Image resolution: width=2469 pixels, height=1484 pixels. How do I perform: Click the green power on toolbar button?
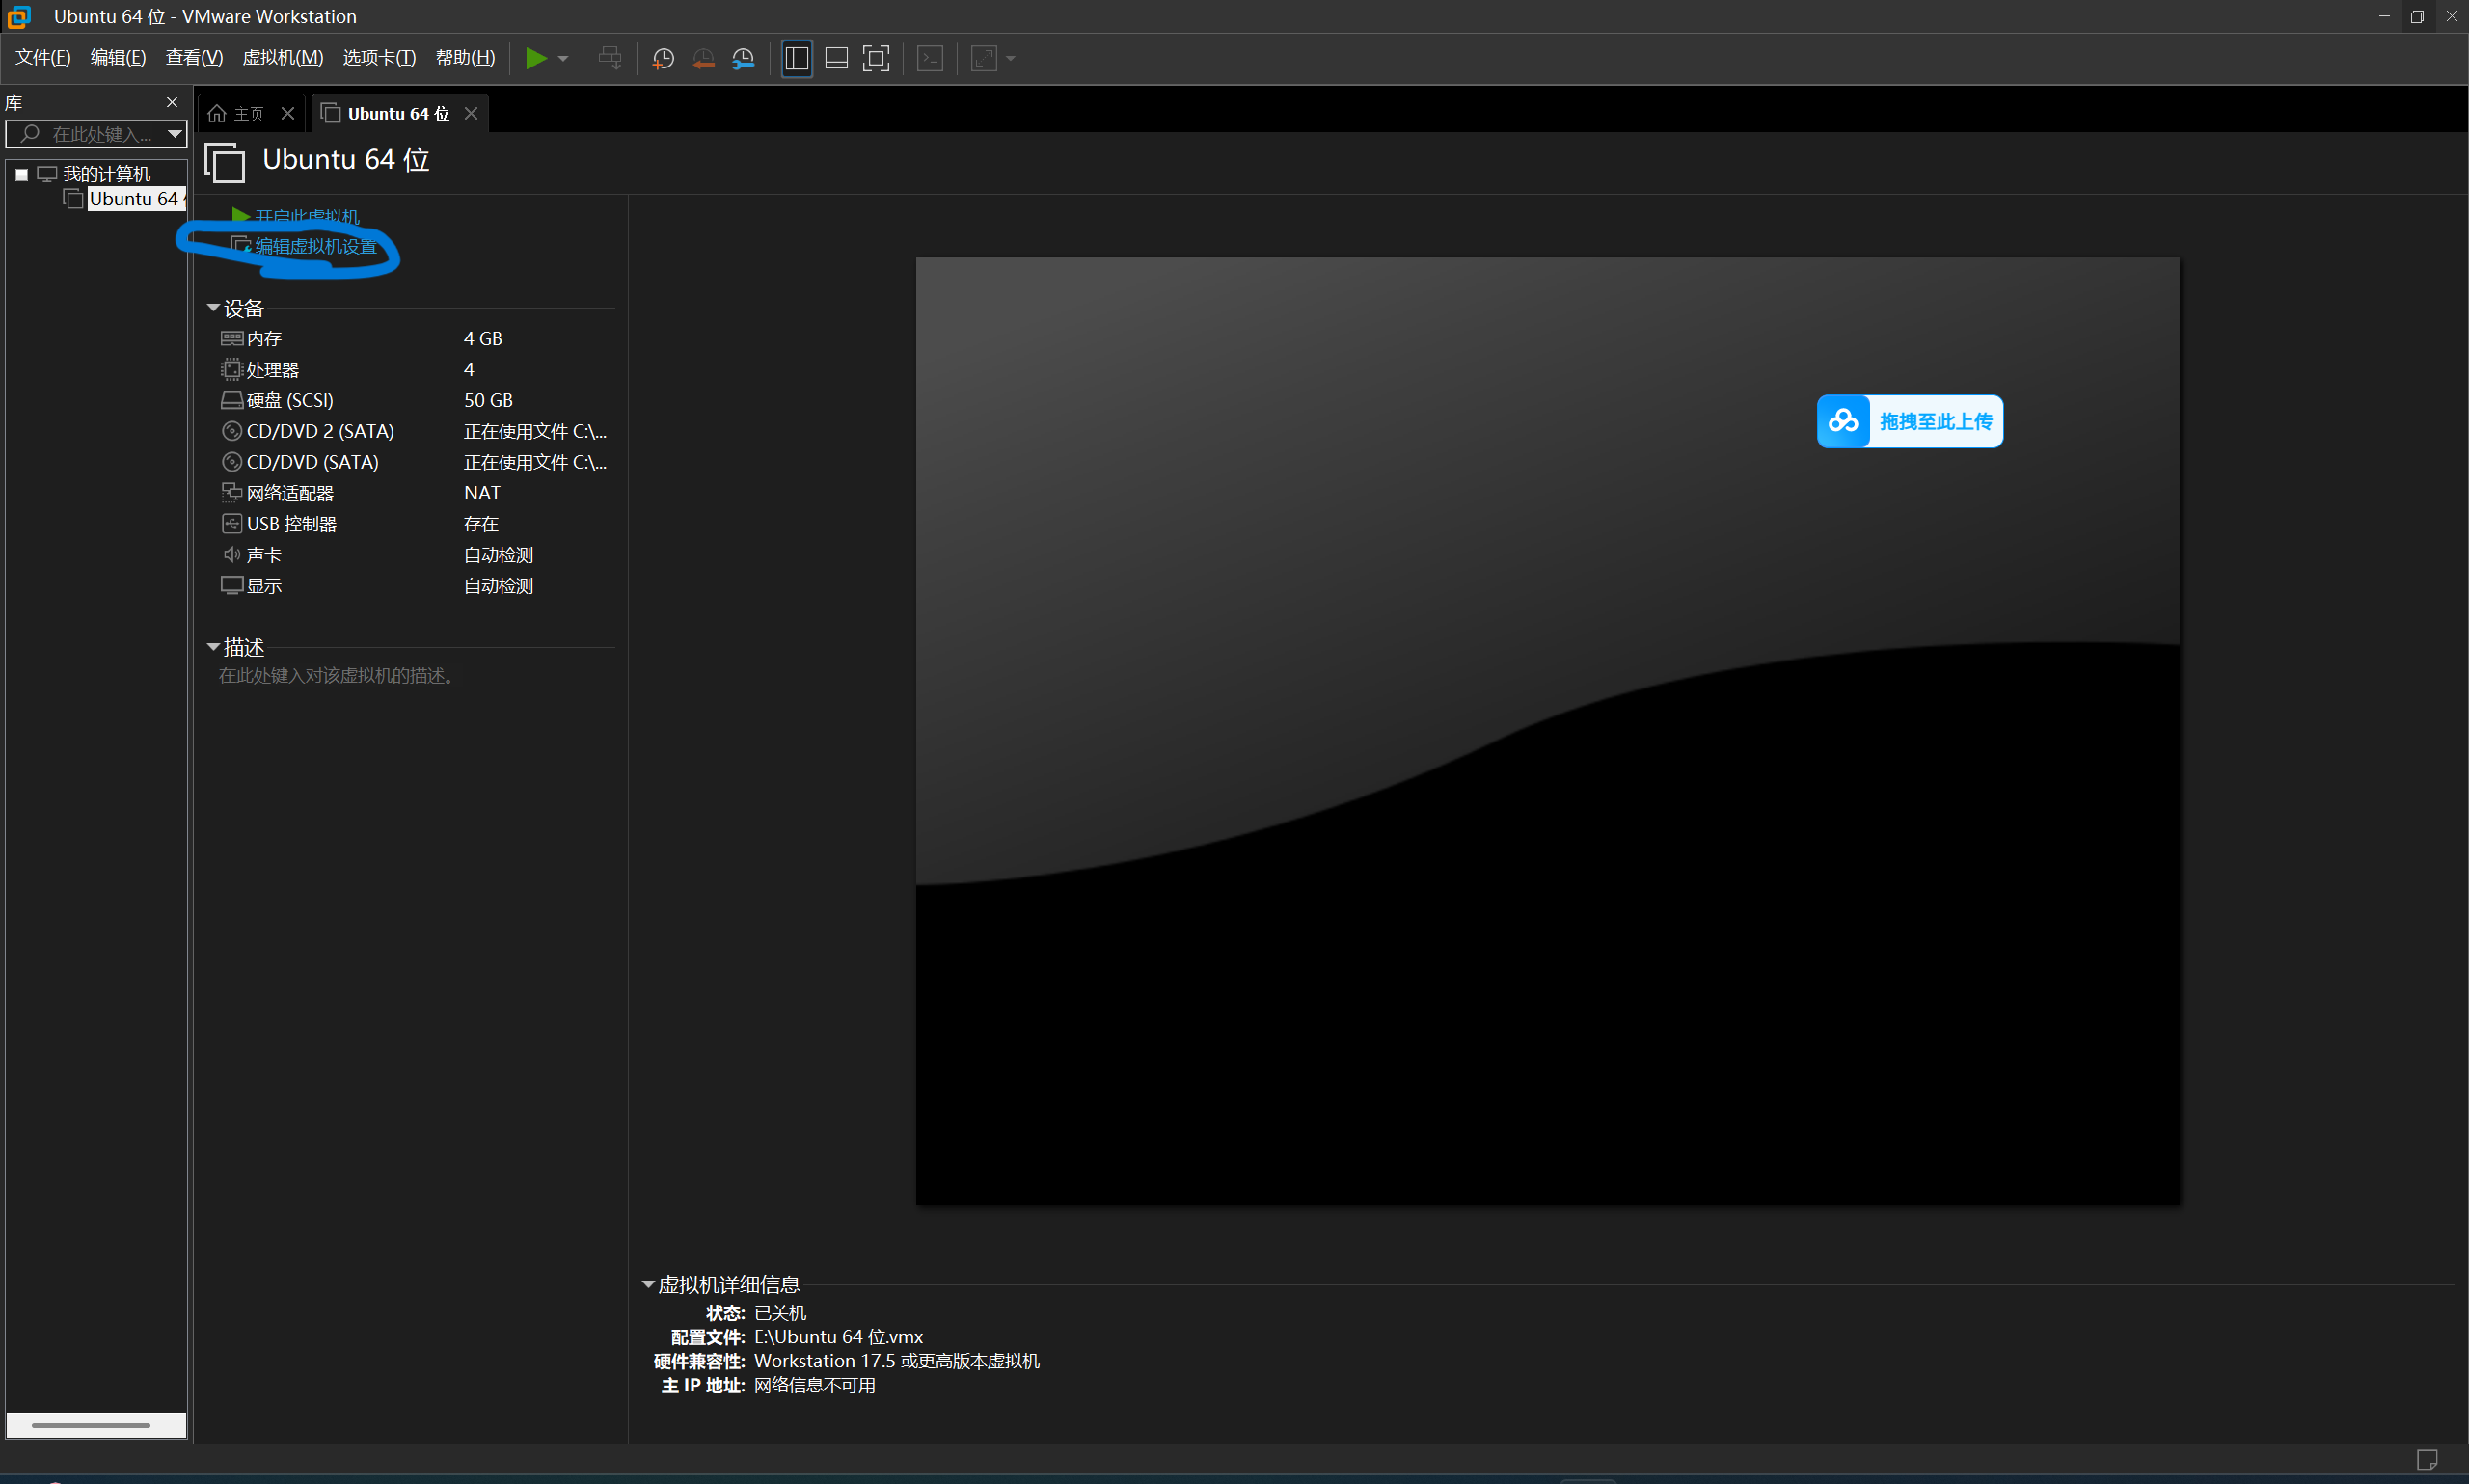pos(536,58)
